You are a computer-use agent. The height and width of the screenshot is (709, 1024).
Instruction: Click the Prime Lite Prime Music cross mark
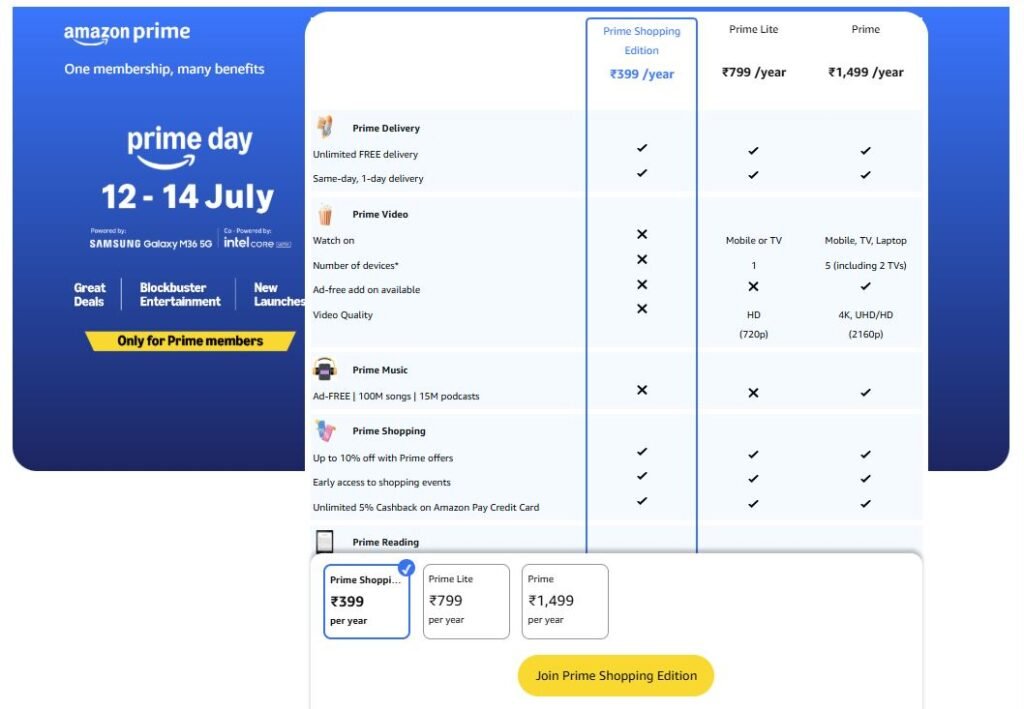754,392
